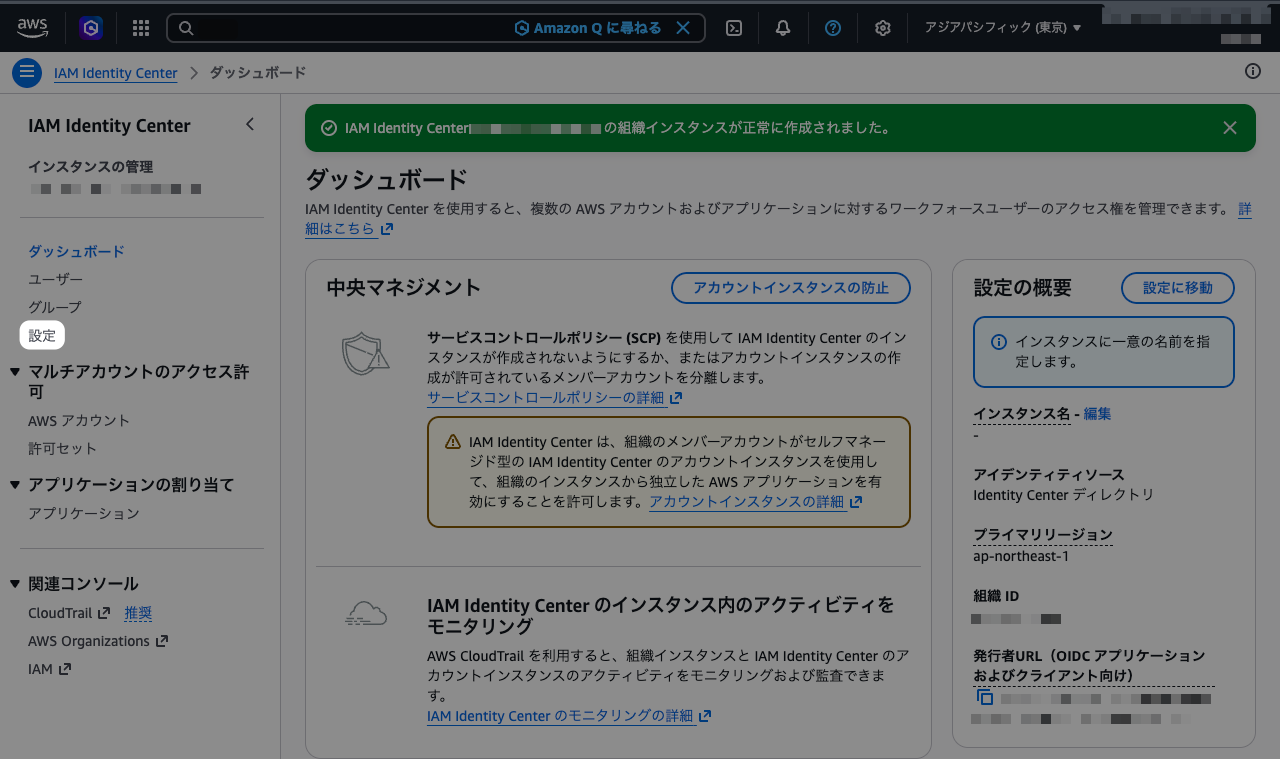Click the Identity Center ディレクトリ value
The image size is (1280, 759).
pos(1064,495)
